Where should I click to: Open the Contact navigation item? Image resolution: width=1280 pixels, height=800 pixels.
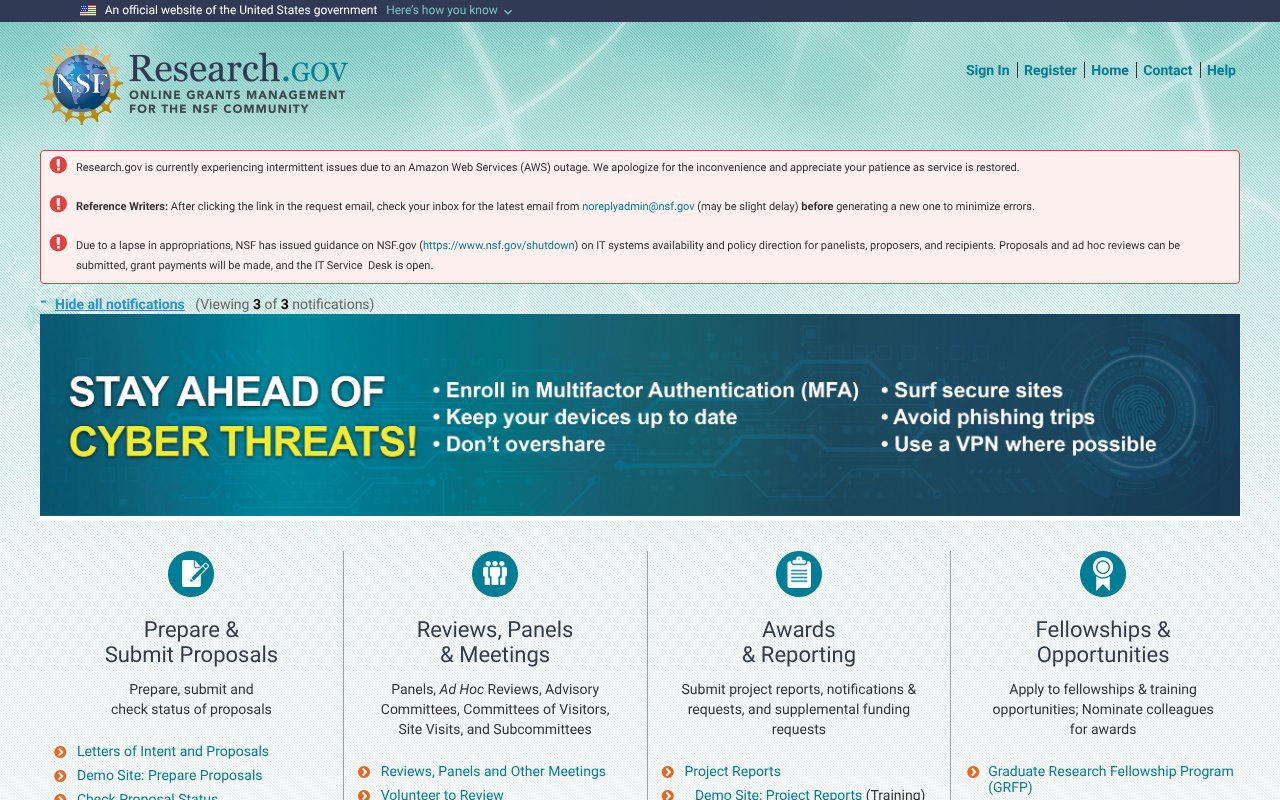[1167, 70]
